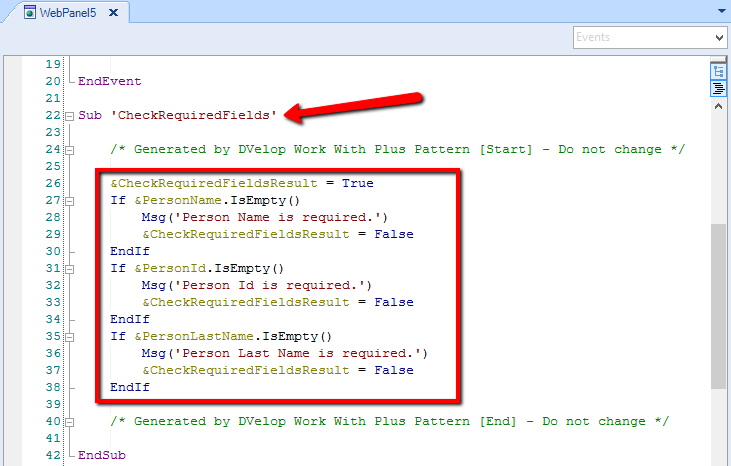Click the EndEvent keyword on line 20
Viewport: 731px width, 466px height.
click(x=110, y=81)
